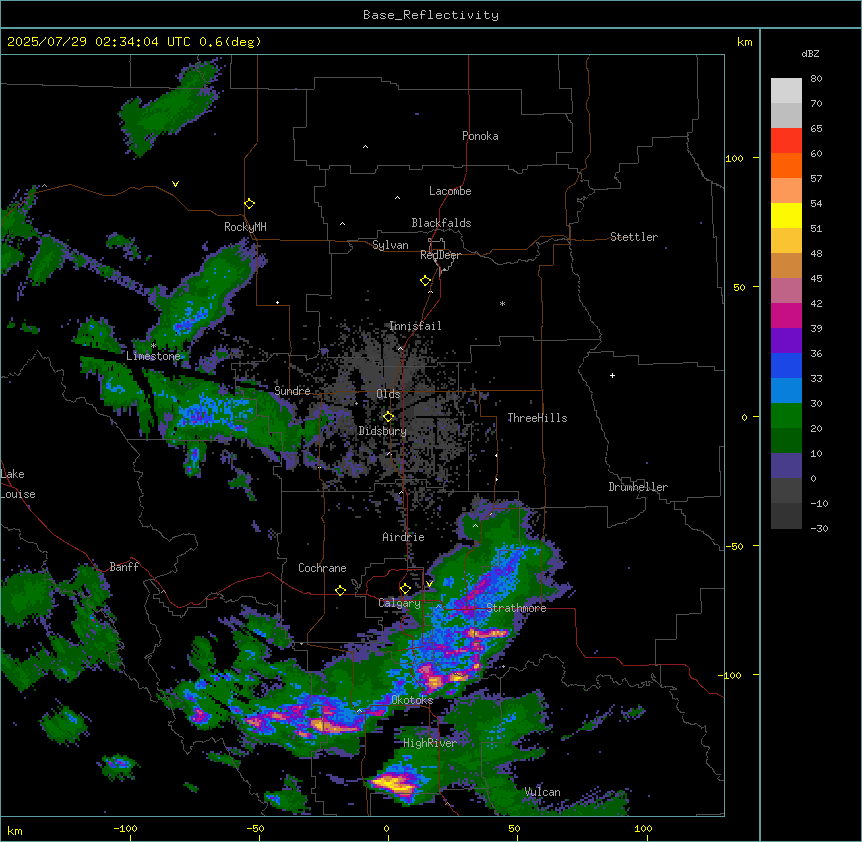Click the Vulcan label

[x=543, y=792]
